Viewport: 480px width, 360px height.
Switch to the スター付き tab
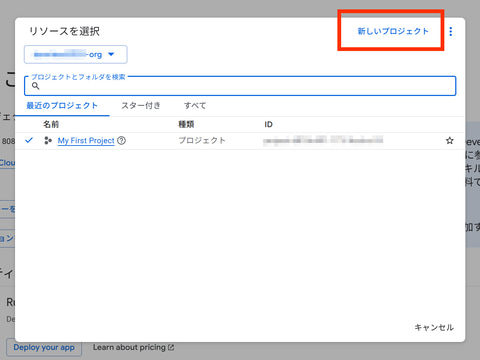tap(141, 106)
